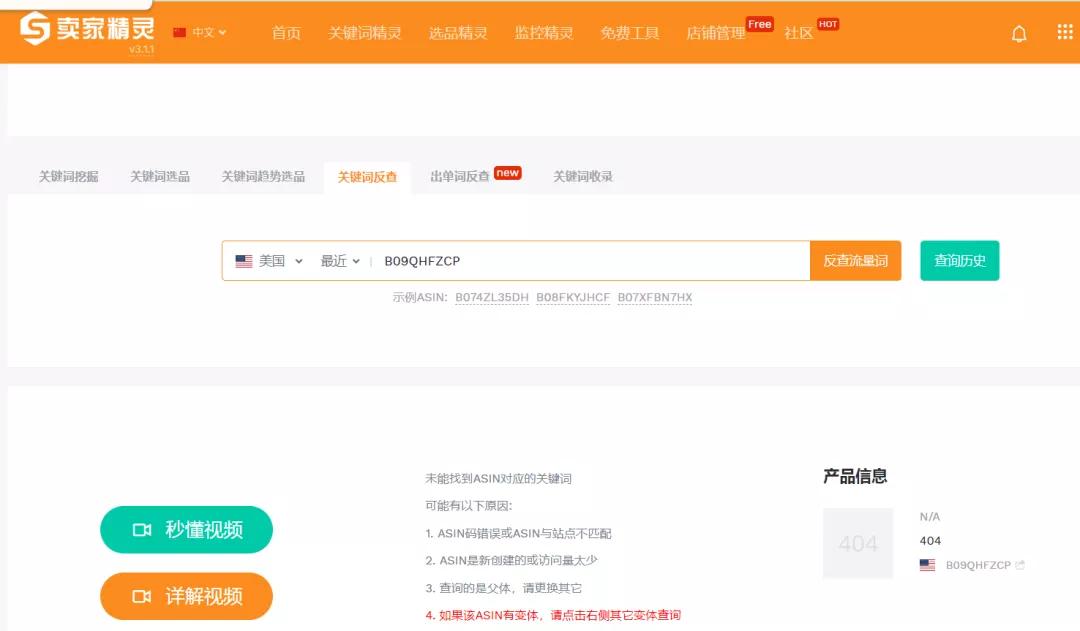Copy the ASIN using the copy icon

pyautogui.click(x=1018, y=564)
